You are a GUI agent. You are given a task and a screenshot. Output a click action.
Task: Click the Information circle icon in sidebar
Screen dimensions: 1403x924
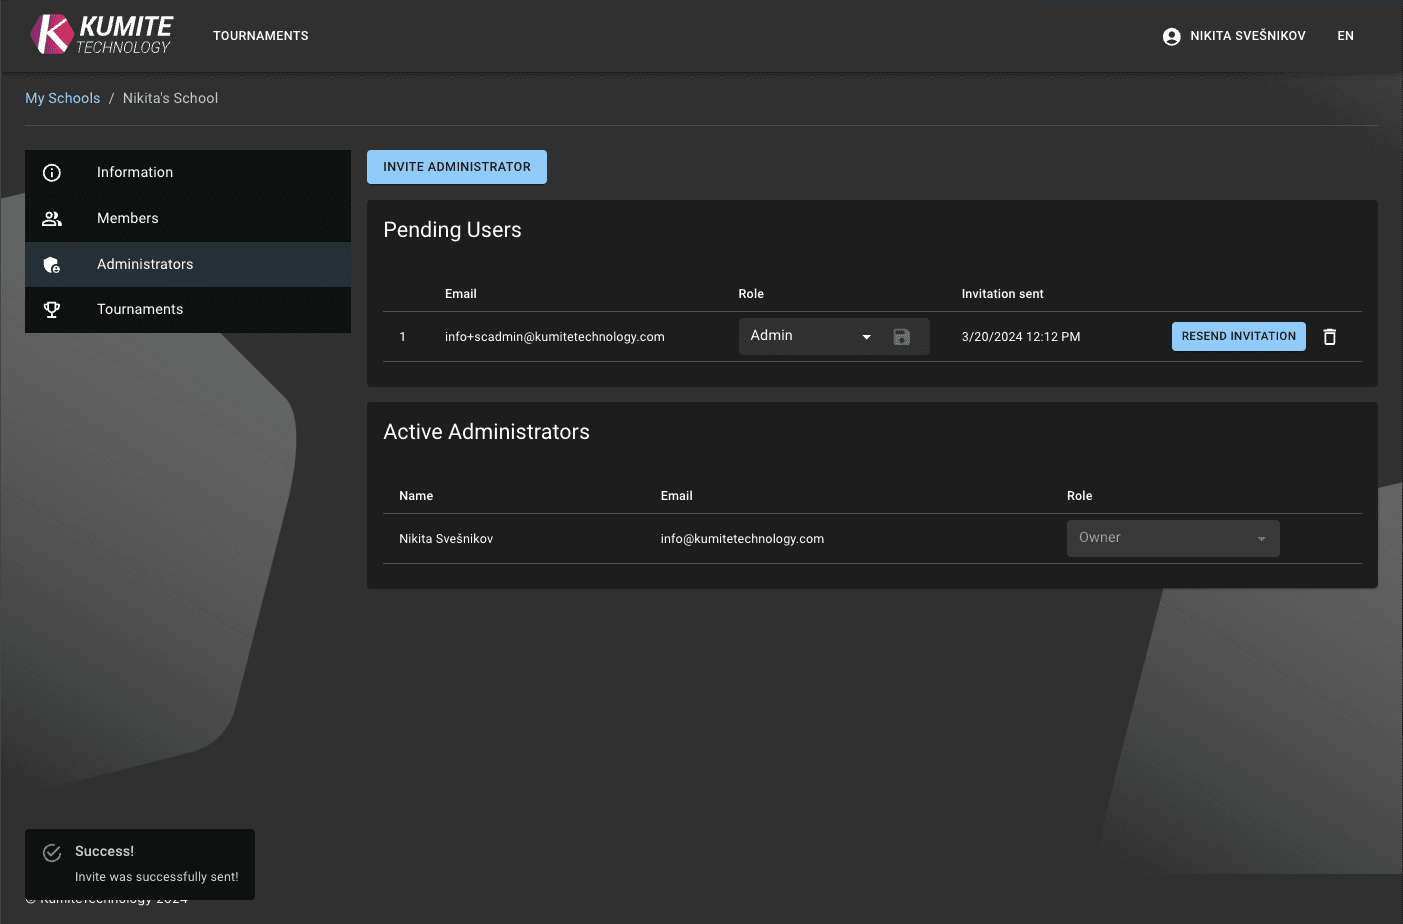52,173
